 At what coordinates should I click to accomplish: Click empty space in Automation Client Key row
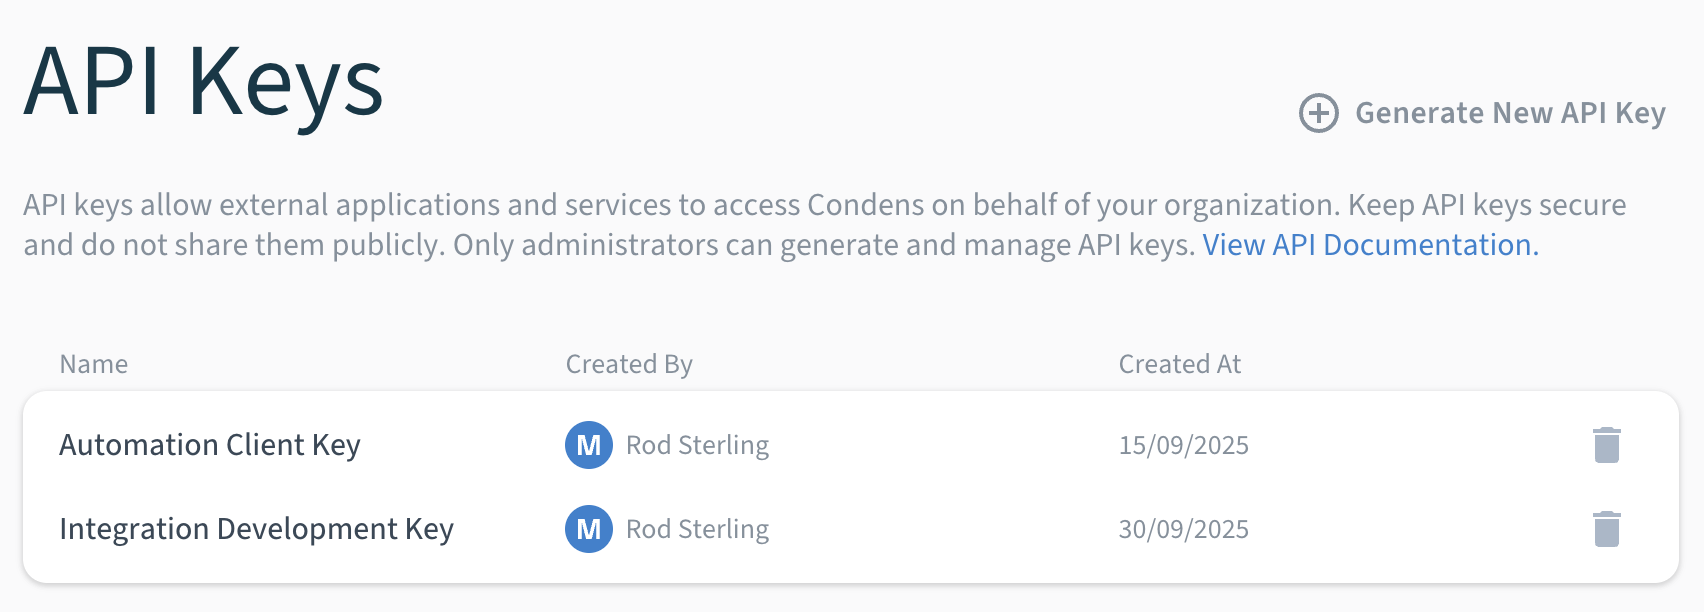pos(940,445)
